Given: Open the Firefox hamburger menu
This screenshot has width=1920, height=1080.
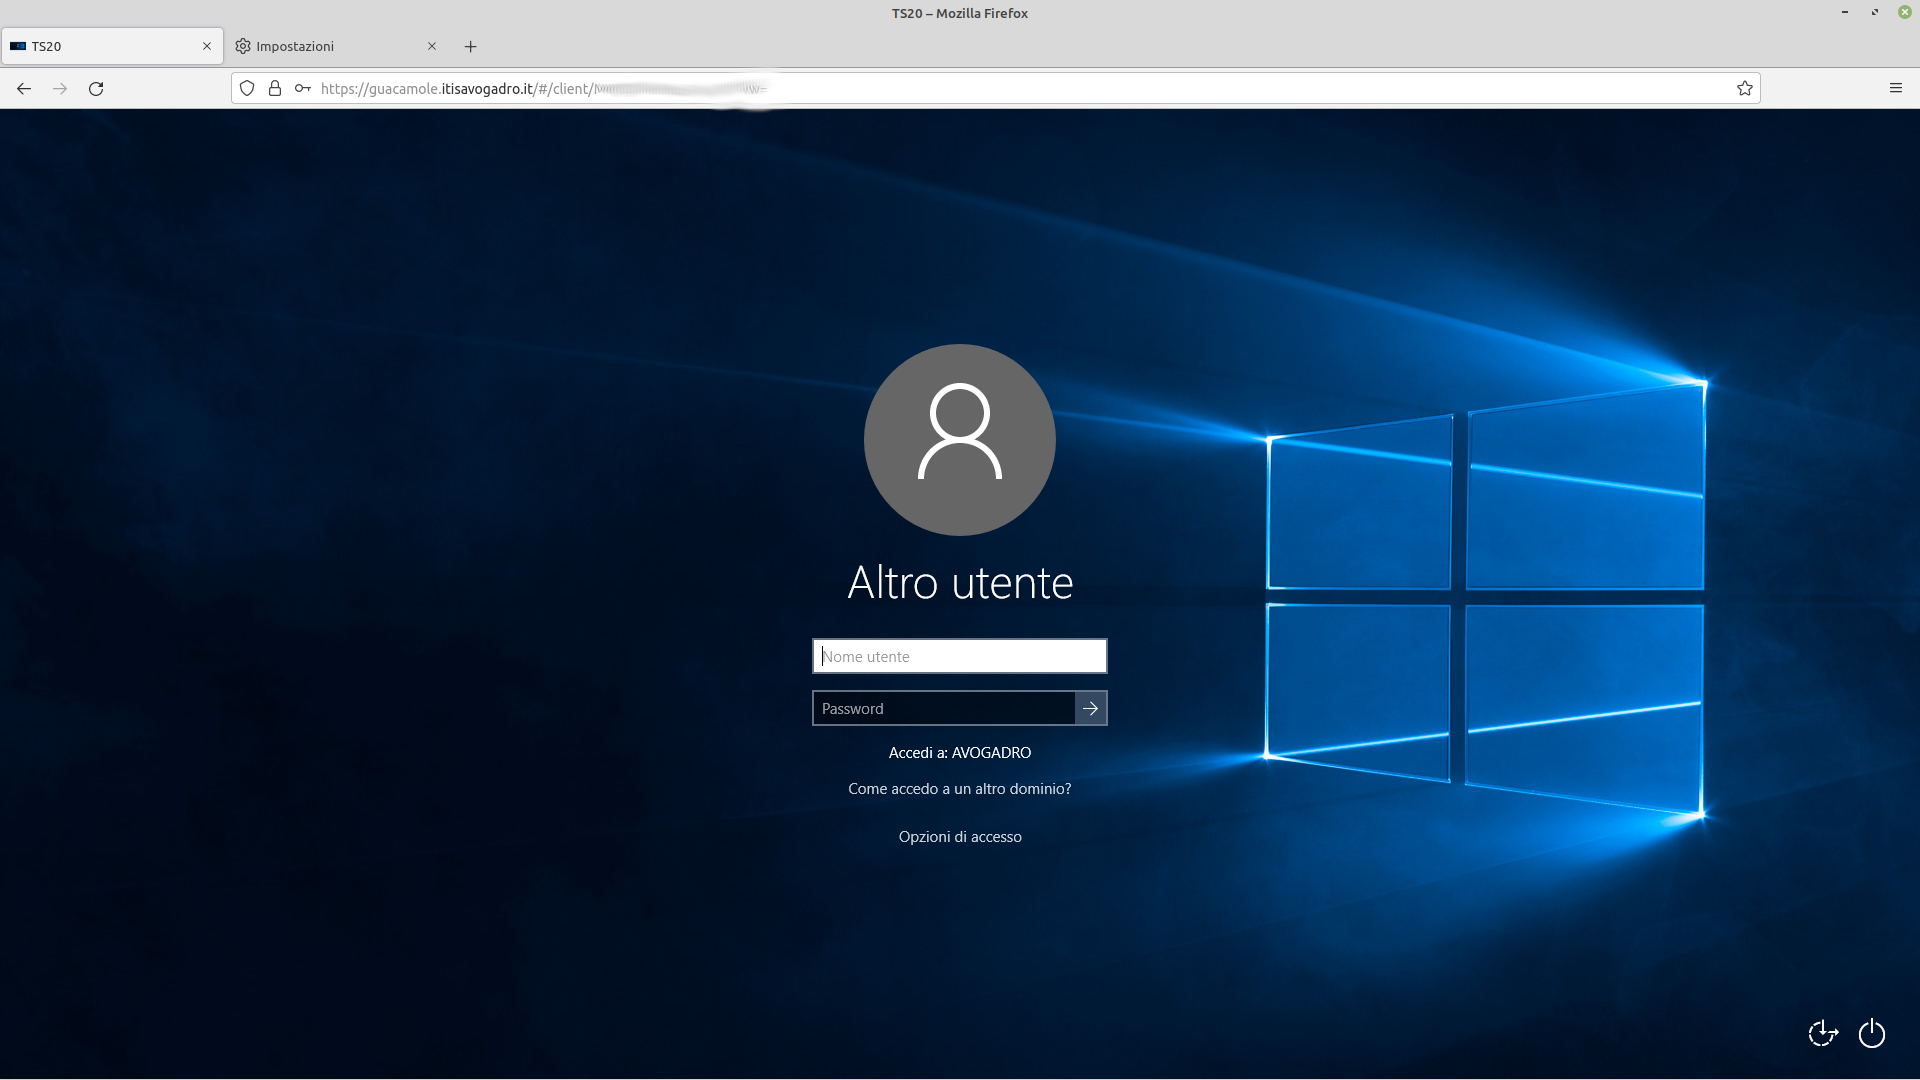Looking at the screenshot, I should point(1896,88).
